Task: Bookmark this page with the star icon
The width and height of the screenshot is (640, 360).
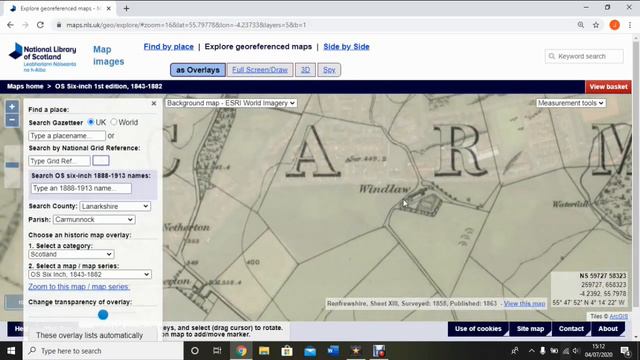Action: pos(596,25)
